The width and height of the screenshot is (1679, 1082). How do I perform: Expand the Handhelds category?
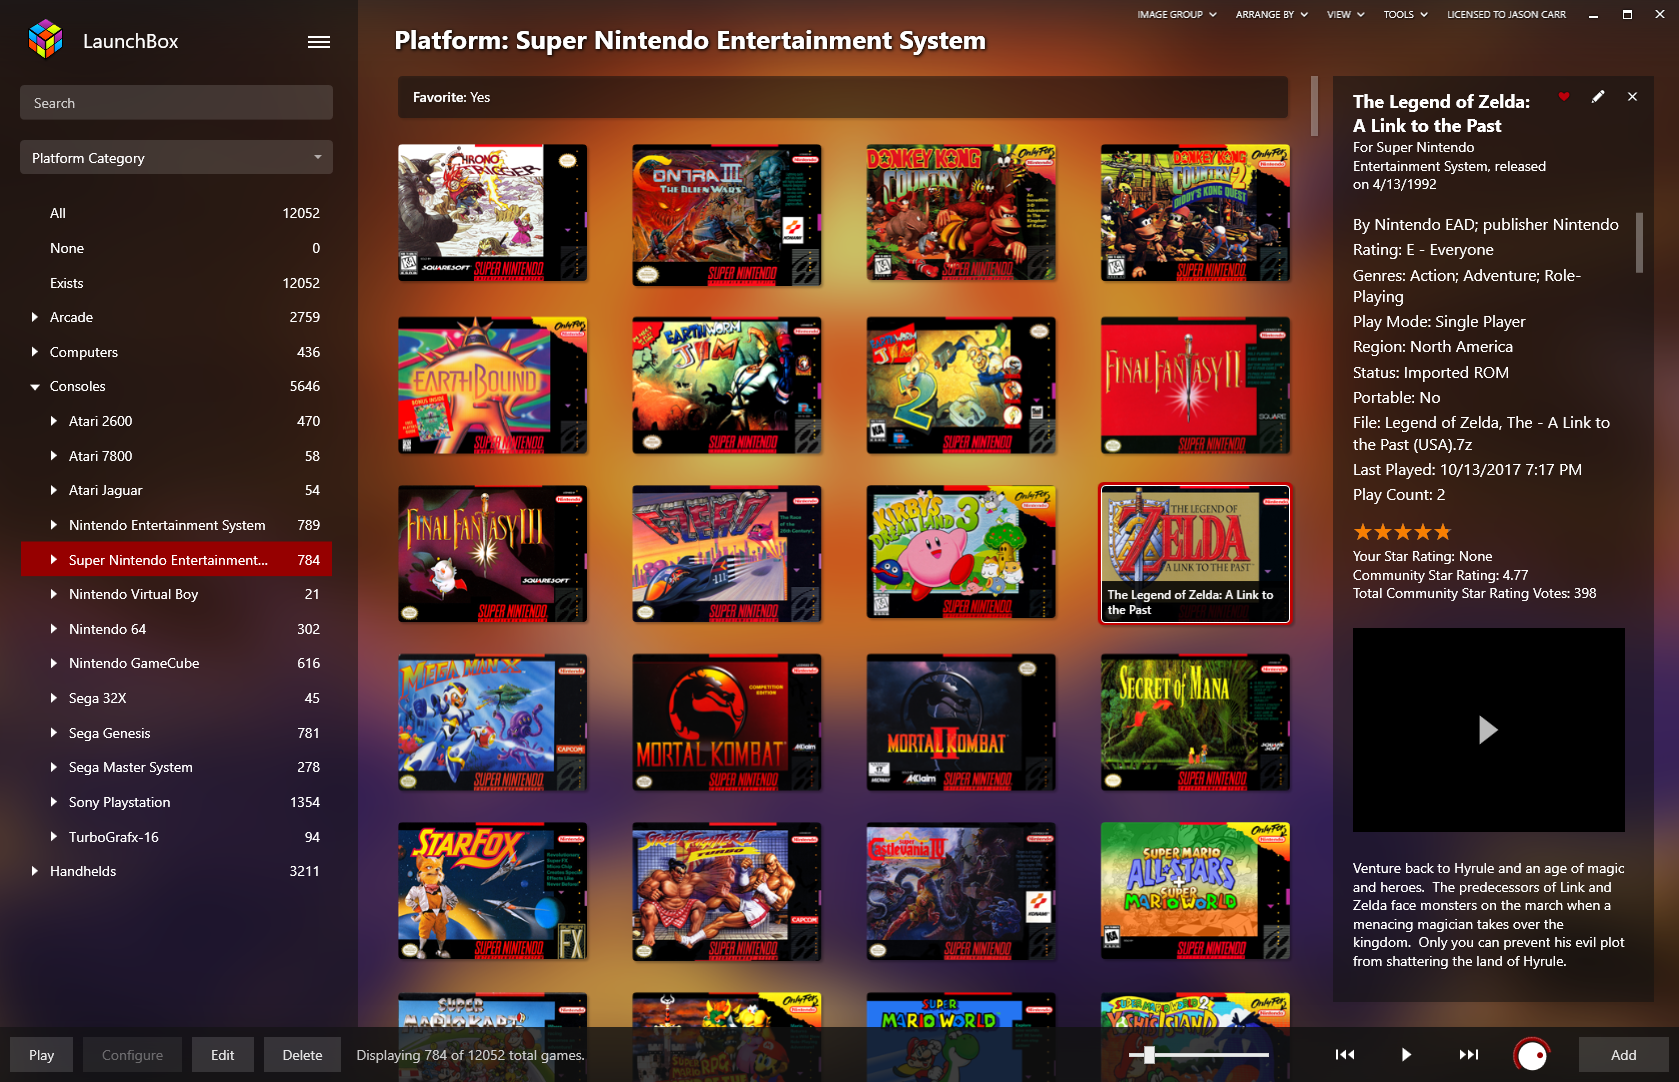tap(35, 871)
